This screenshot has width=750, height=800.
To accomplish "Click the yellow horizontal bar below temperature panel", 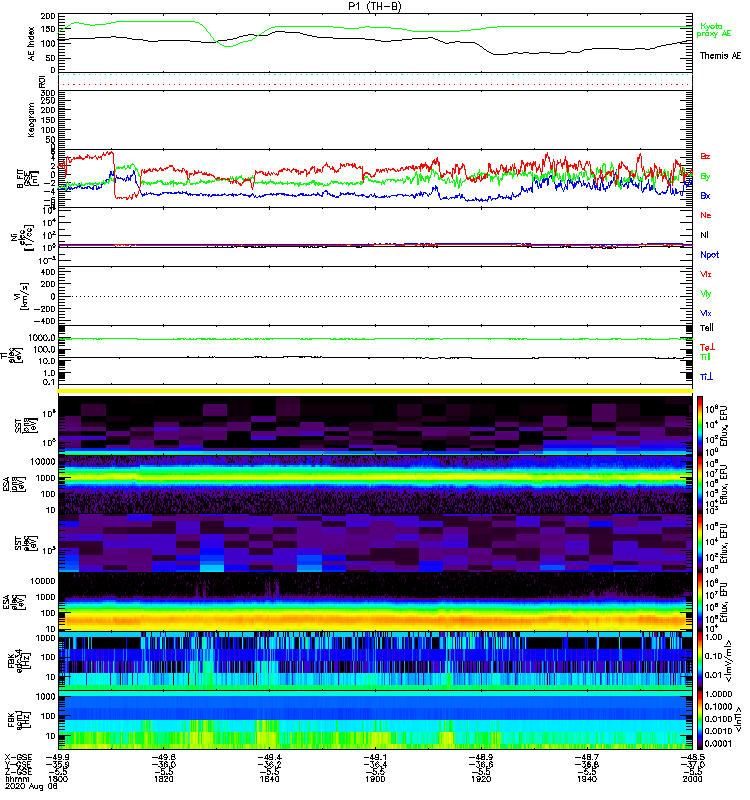I will (x=375, y=391).
